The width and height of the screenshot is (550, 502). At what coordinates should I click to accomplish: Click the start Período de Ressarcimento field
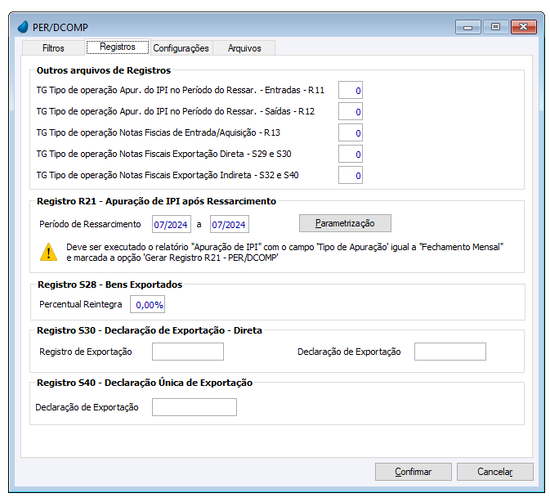click(172, 224)
